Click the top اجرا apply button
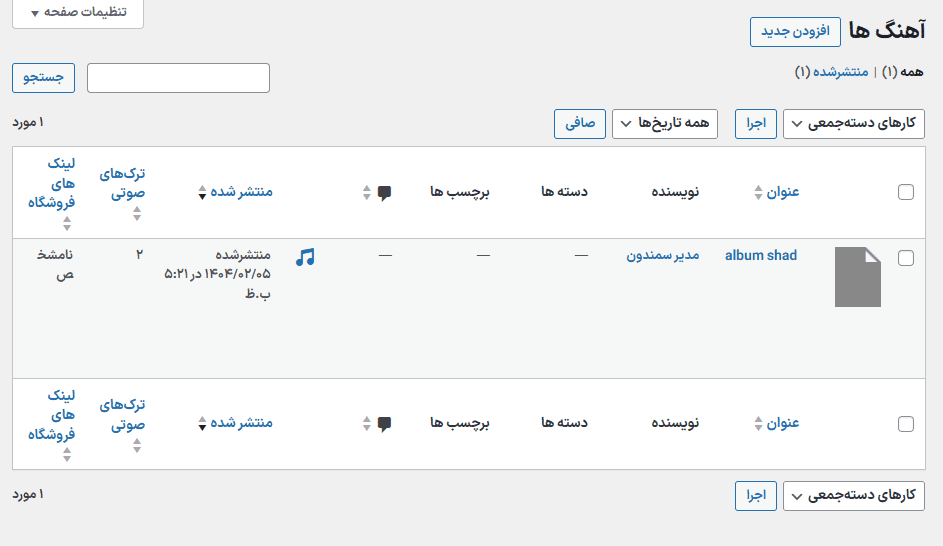 point(756,124)
